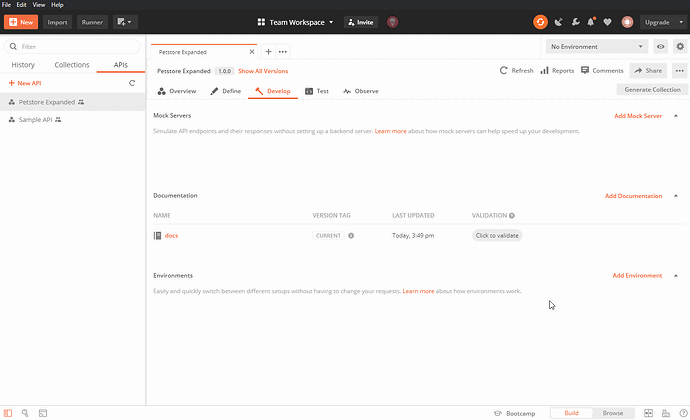Image resolution: width=690 pixels, height=420 pixels.
Task: Collapse the Mock Servers section
Action: tap(676, 116)
